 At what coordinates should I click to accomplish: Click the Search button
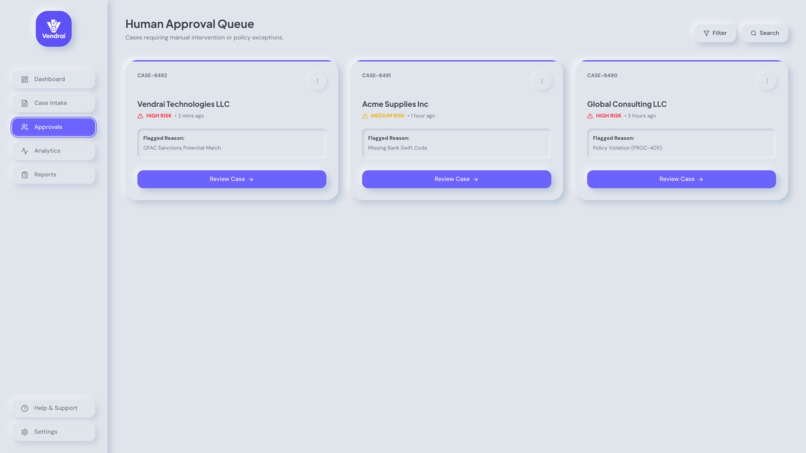tap(764, 33)
